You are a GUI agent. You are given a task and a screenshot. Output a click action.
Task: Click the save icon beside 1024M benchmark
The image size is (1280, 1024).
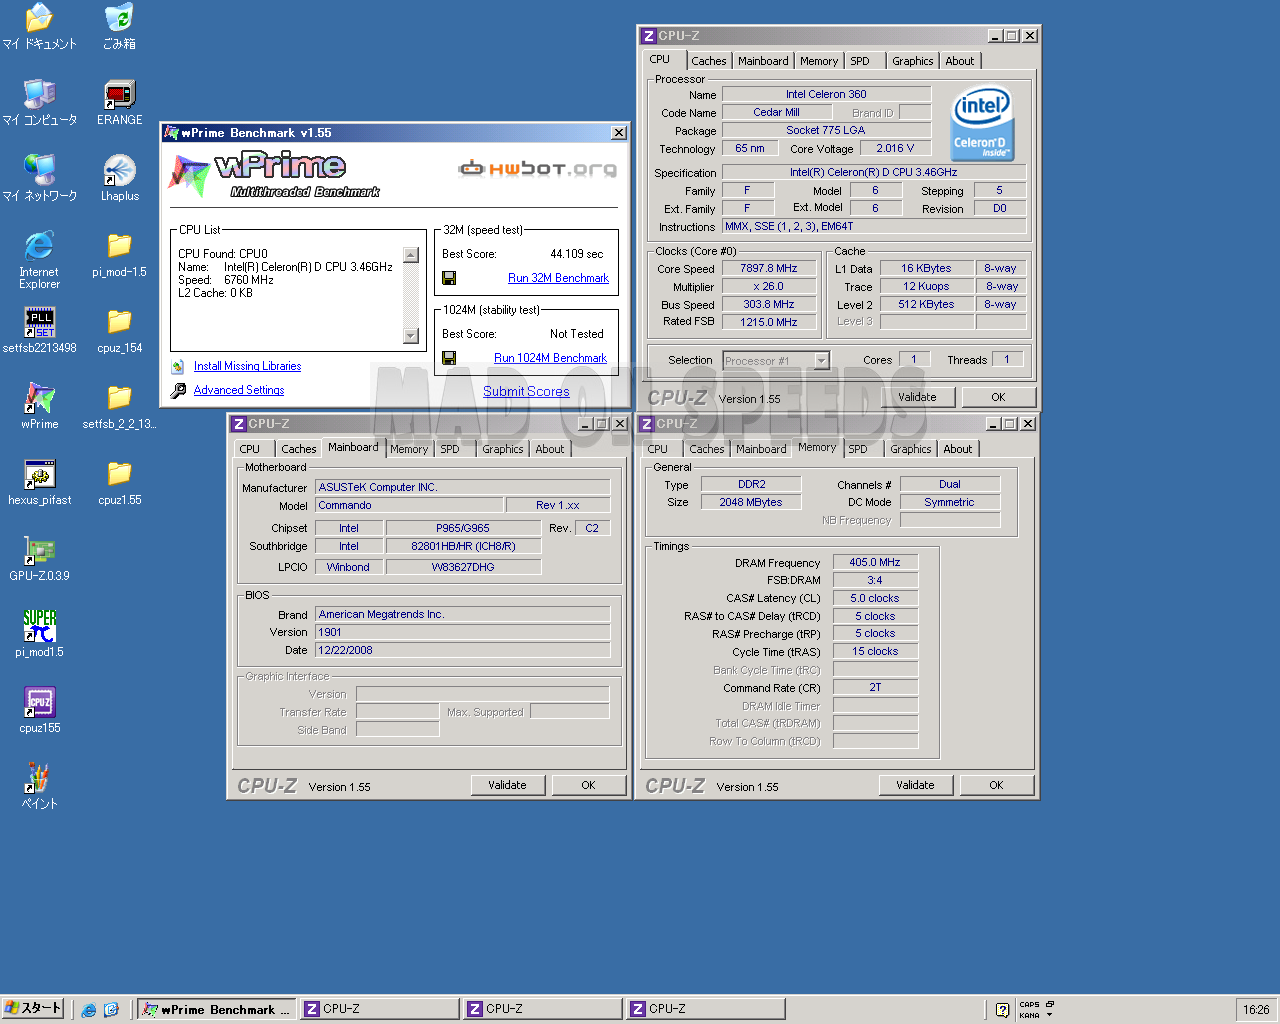tap(449, 358)
